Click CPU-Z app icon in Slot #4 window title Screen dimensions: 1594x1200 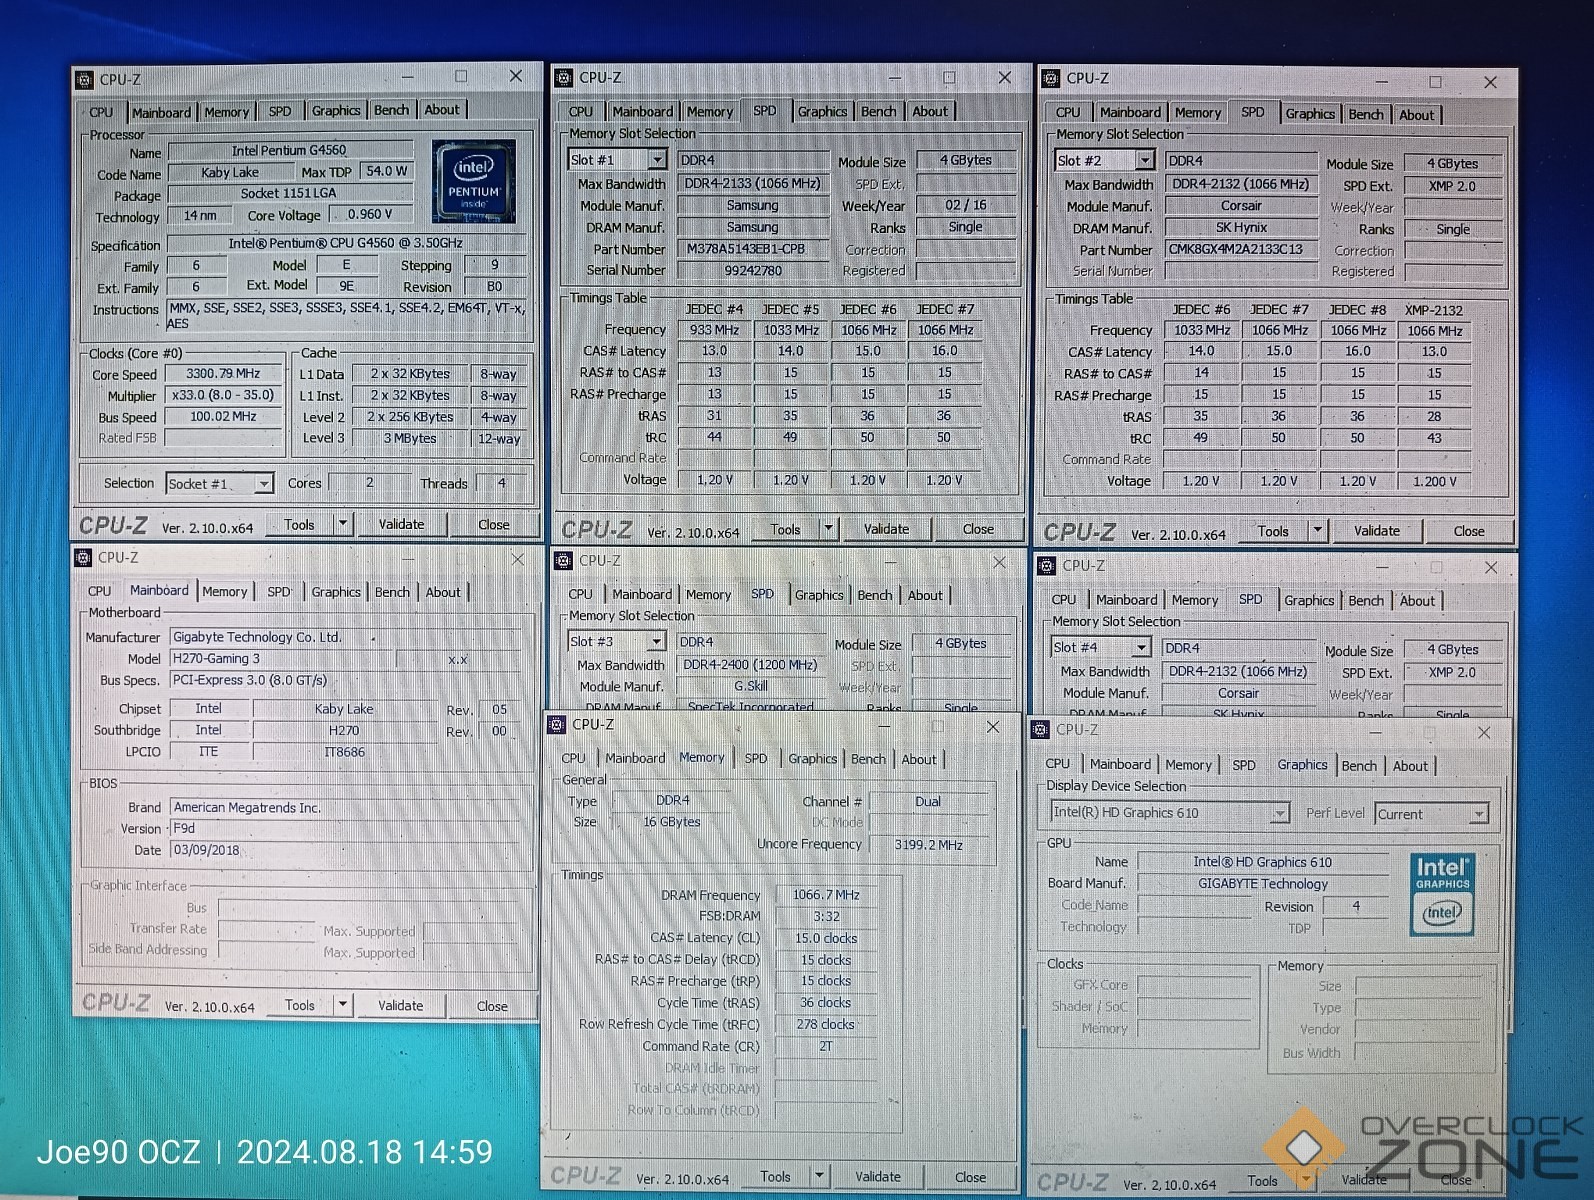pyautogui.click(x=1047, y=565)
